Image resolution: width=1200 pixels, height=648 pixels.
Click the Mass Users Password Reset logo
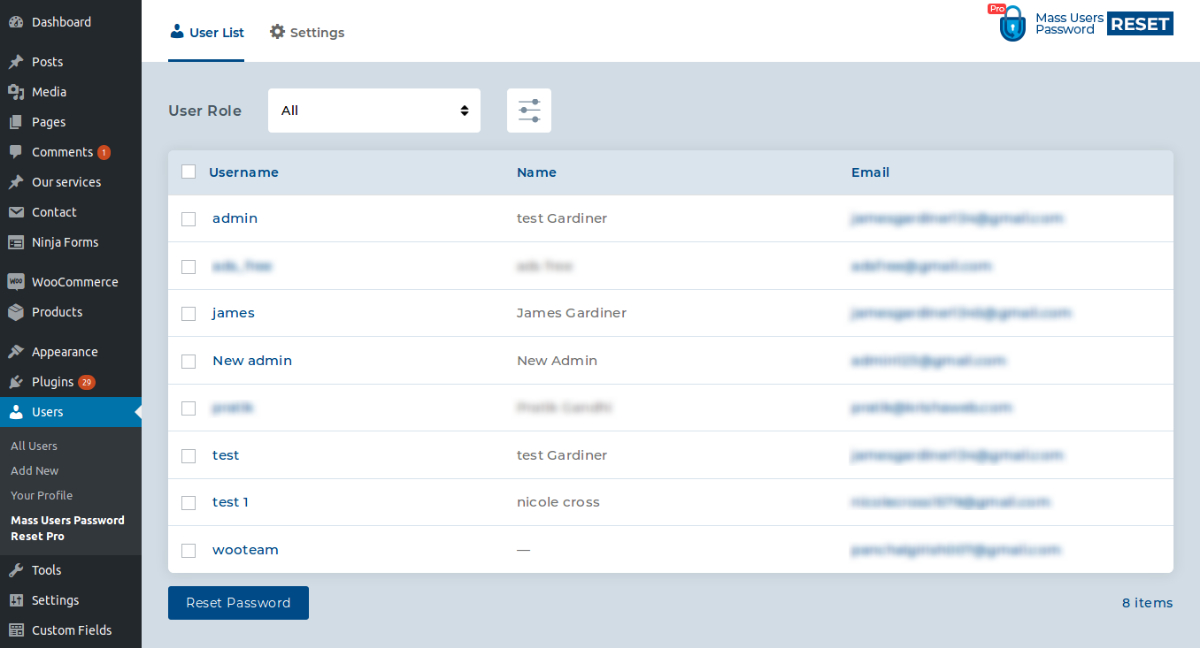click(1083, 23)
